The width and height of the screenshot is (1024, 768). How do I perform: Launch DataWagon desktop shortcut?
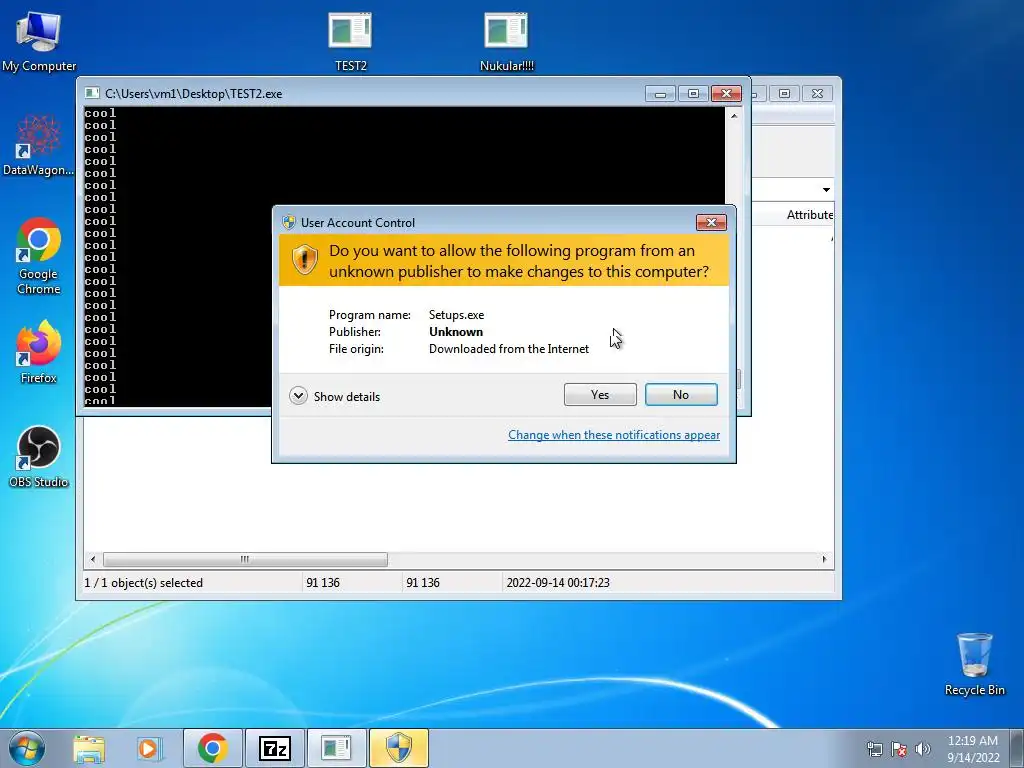pyautogui.click(x=38, y=145)
